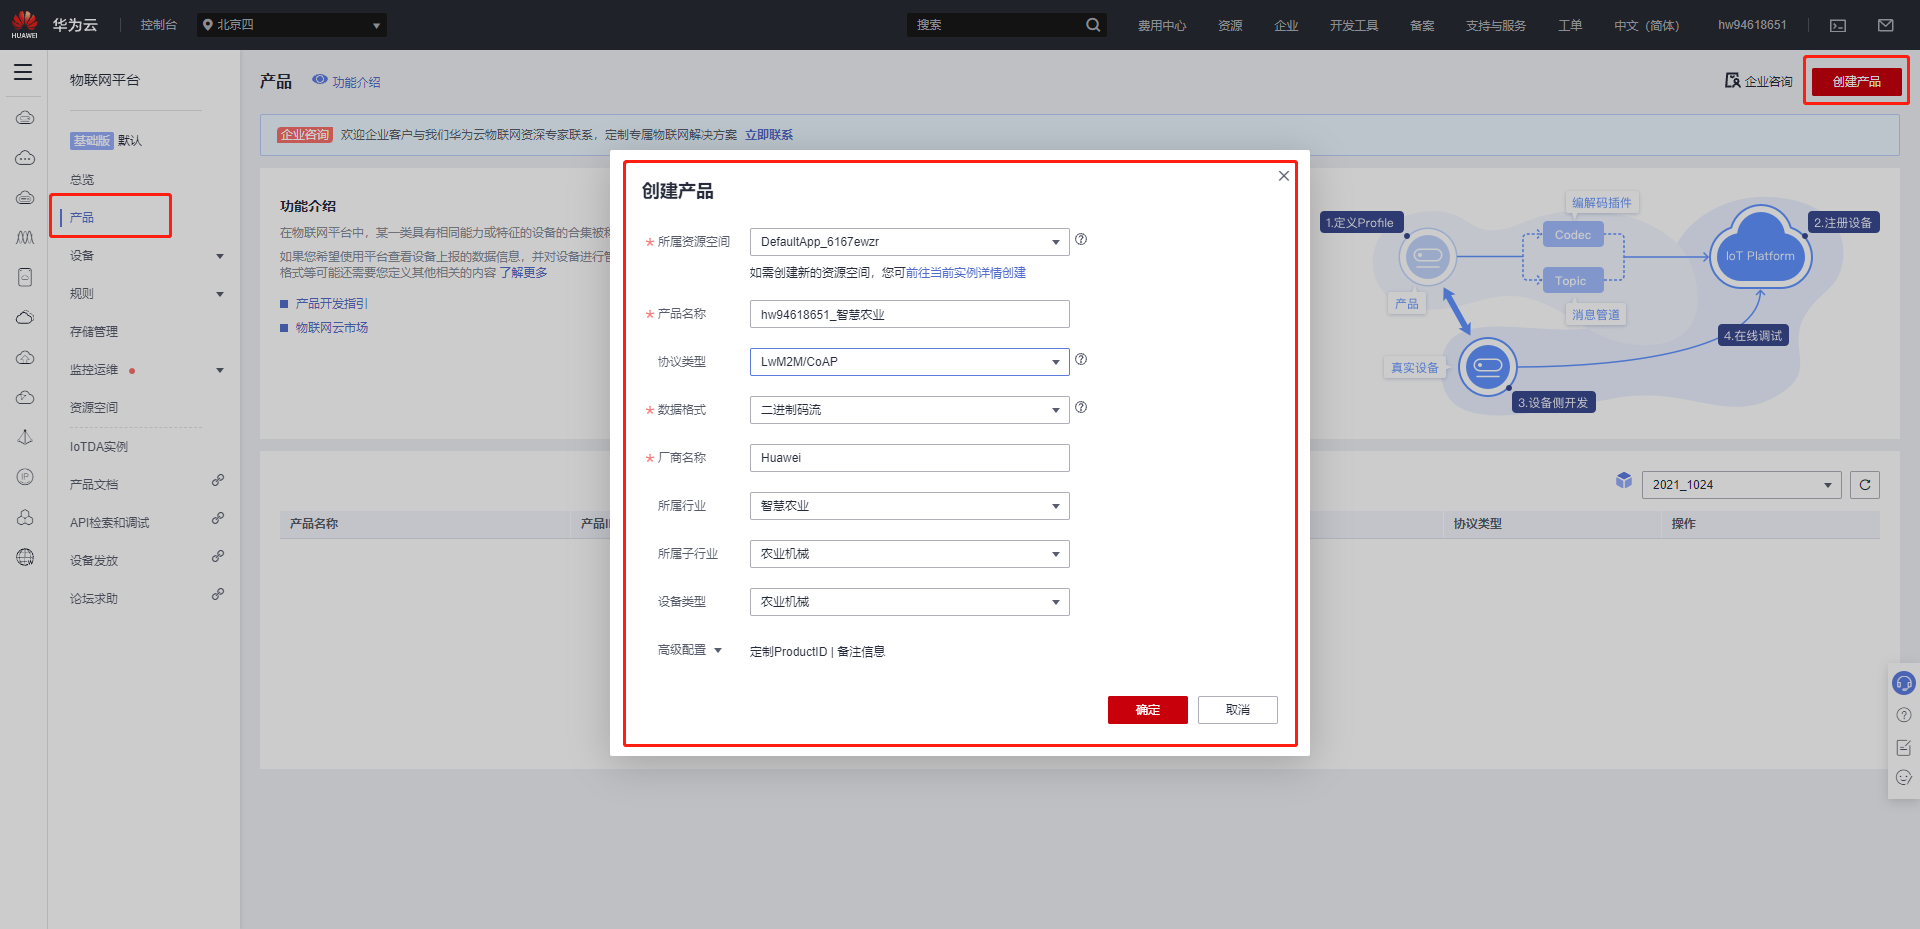Focus the 厂商名称 Huawei input field
The width and height of the screenshot is (1920, 929).
pyautogui.click(x=910, y=458)
